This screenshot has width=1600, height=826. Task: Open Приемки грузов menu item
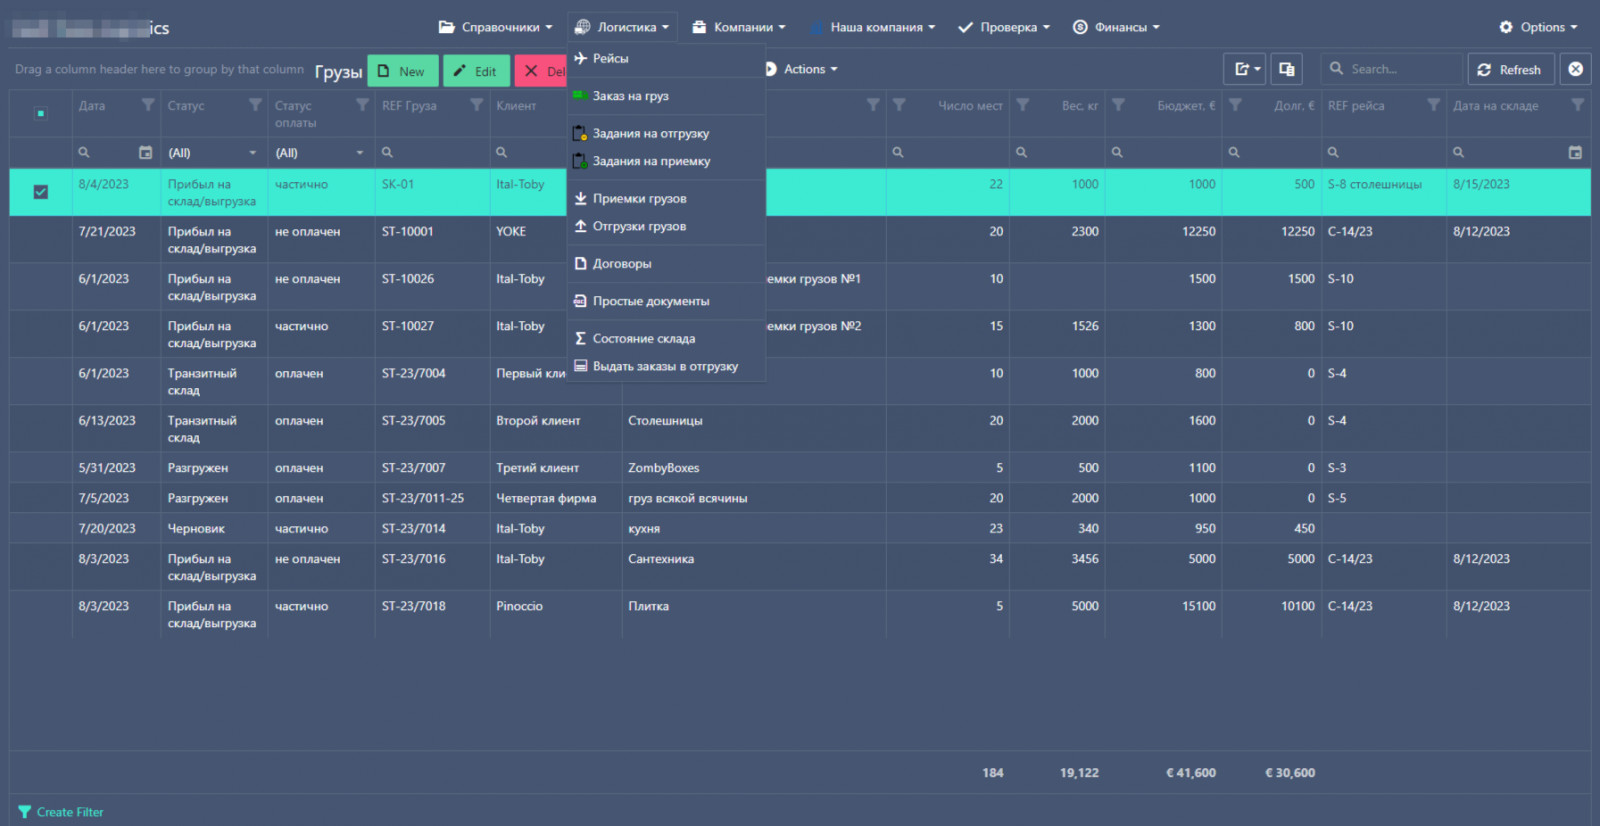666,199
